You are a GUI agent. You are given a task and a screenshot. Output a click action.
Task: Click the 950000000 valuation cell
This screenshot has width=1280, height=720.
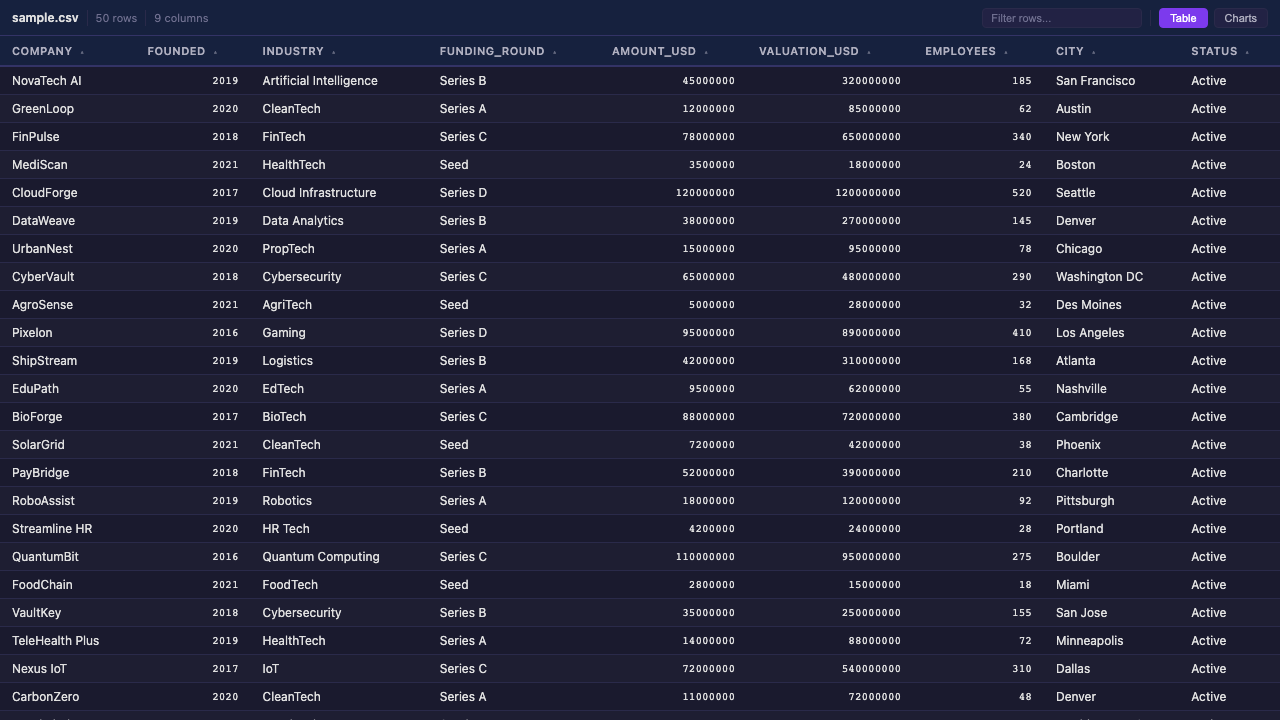[x=830, y=557]
